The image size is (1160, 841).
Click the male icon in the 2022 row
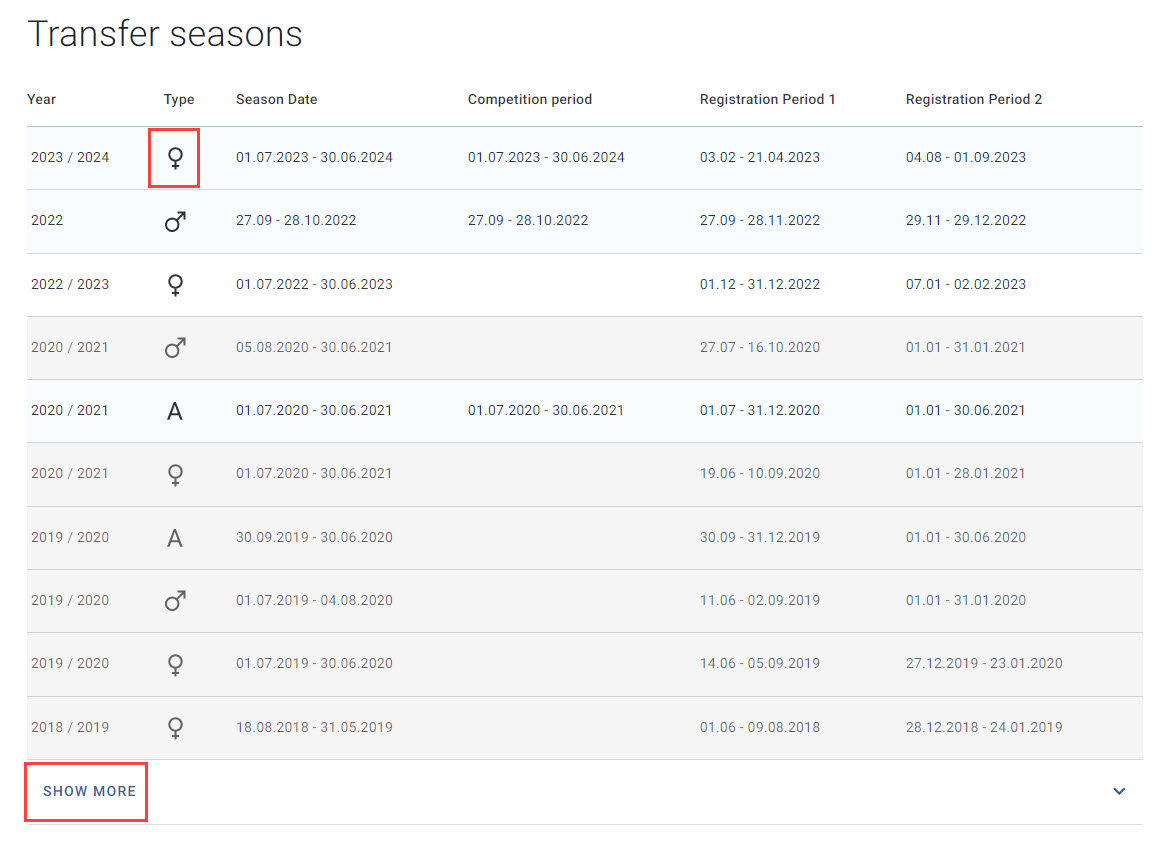(x=175, y=221)
